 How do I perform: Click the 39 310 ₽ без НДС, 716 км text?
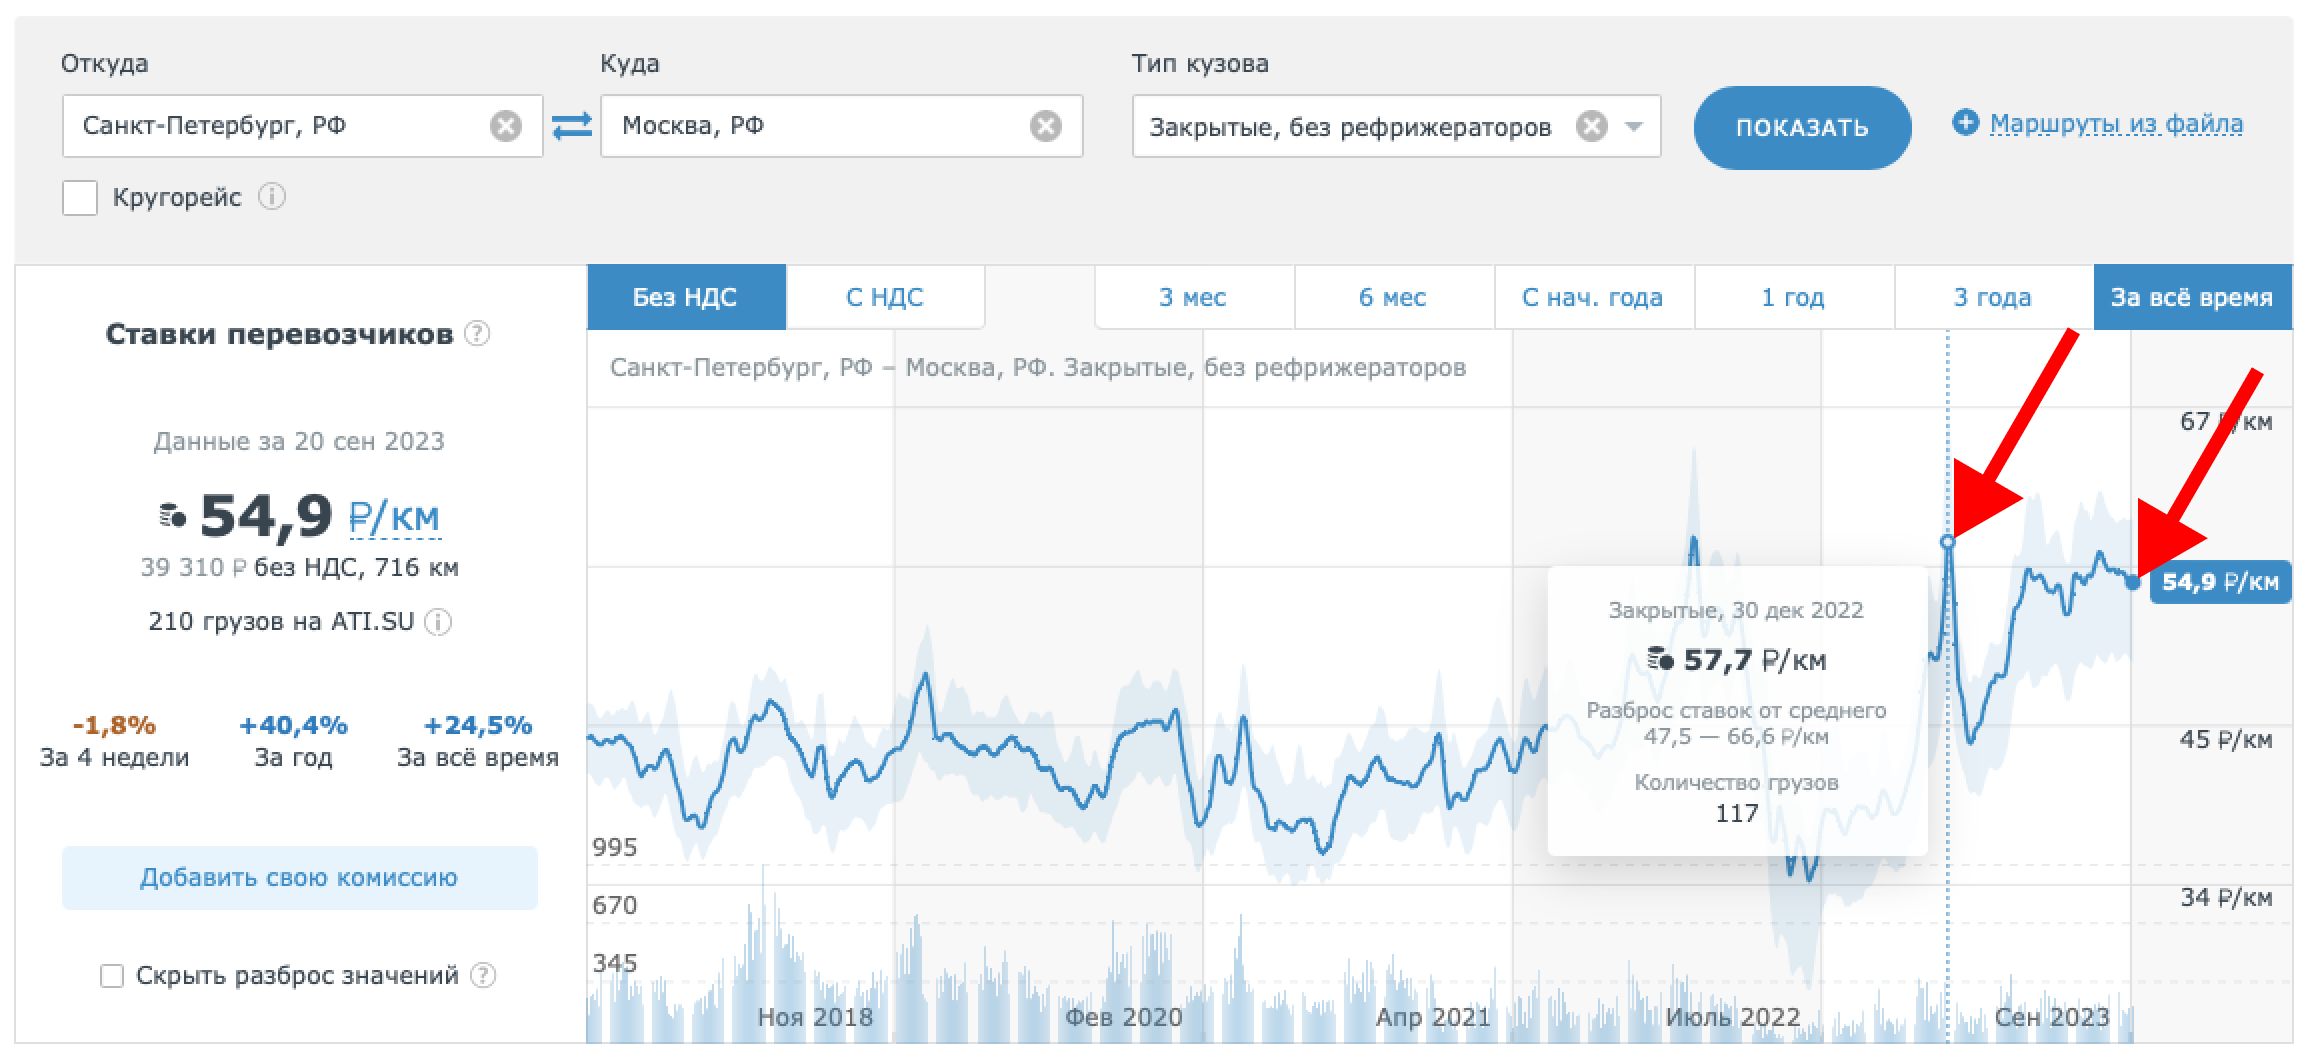[299, 568]
